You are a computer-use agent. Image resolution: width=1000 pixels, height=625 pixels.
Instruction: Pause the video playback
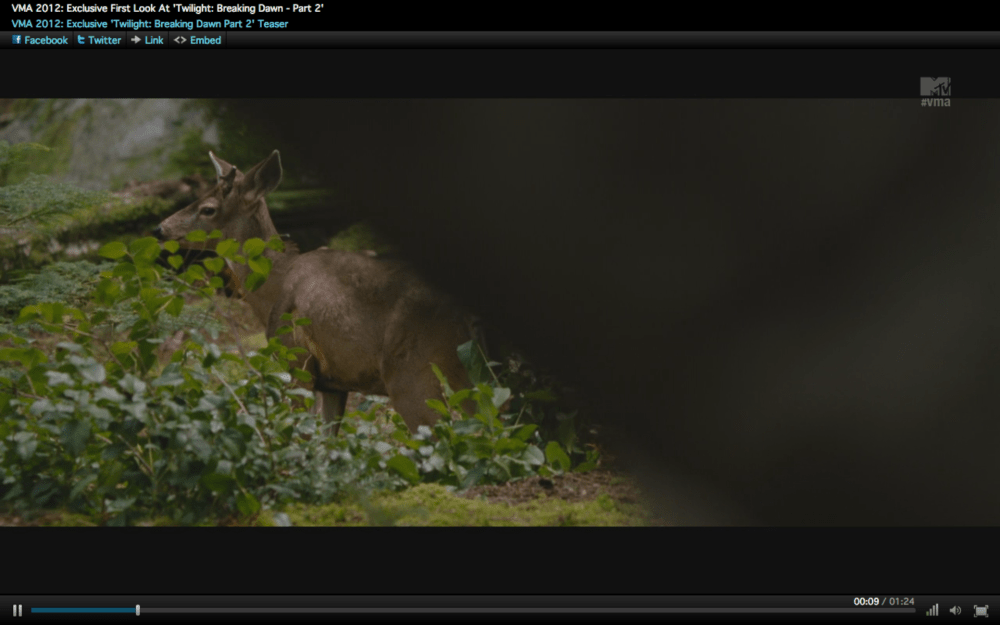click(x=17, y=610)
